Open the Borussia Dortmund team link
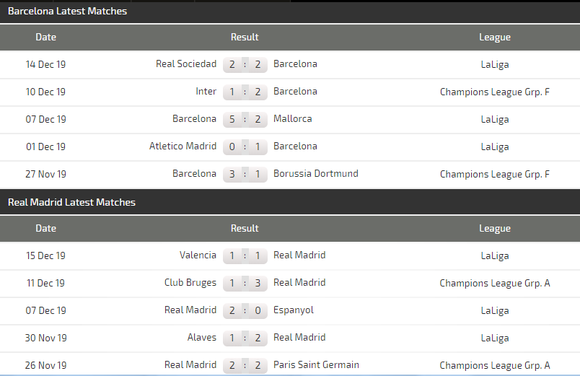 point(316,174)
